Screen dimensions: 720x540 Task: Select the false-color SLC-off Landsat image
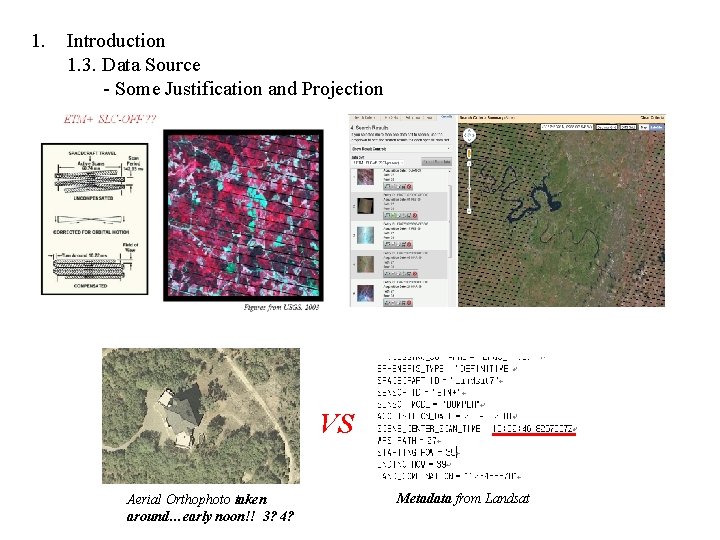[243, 215]
